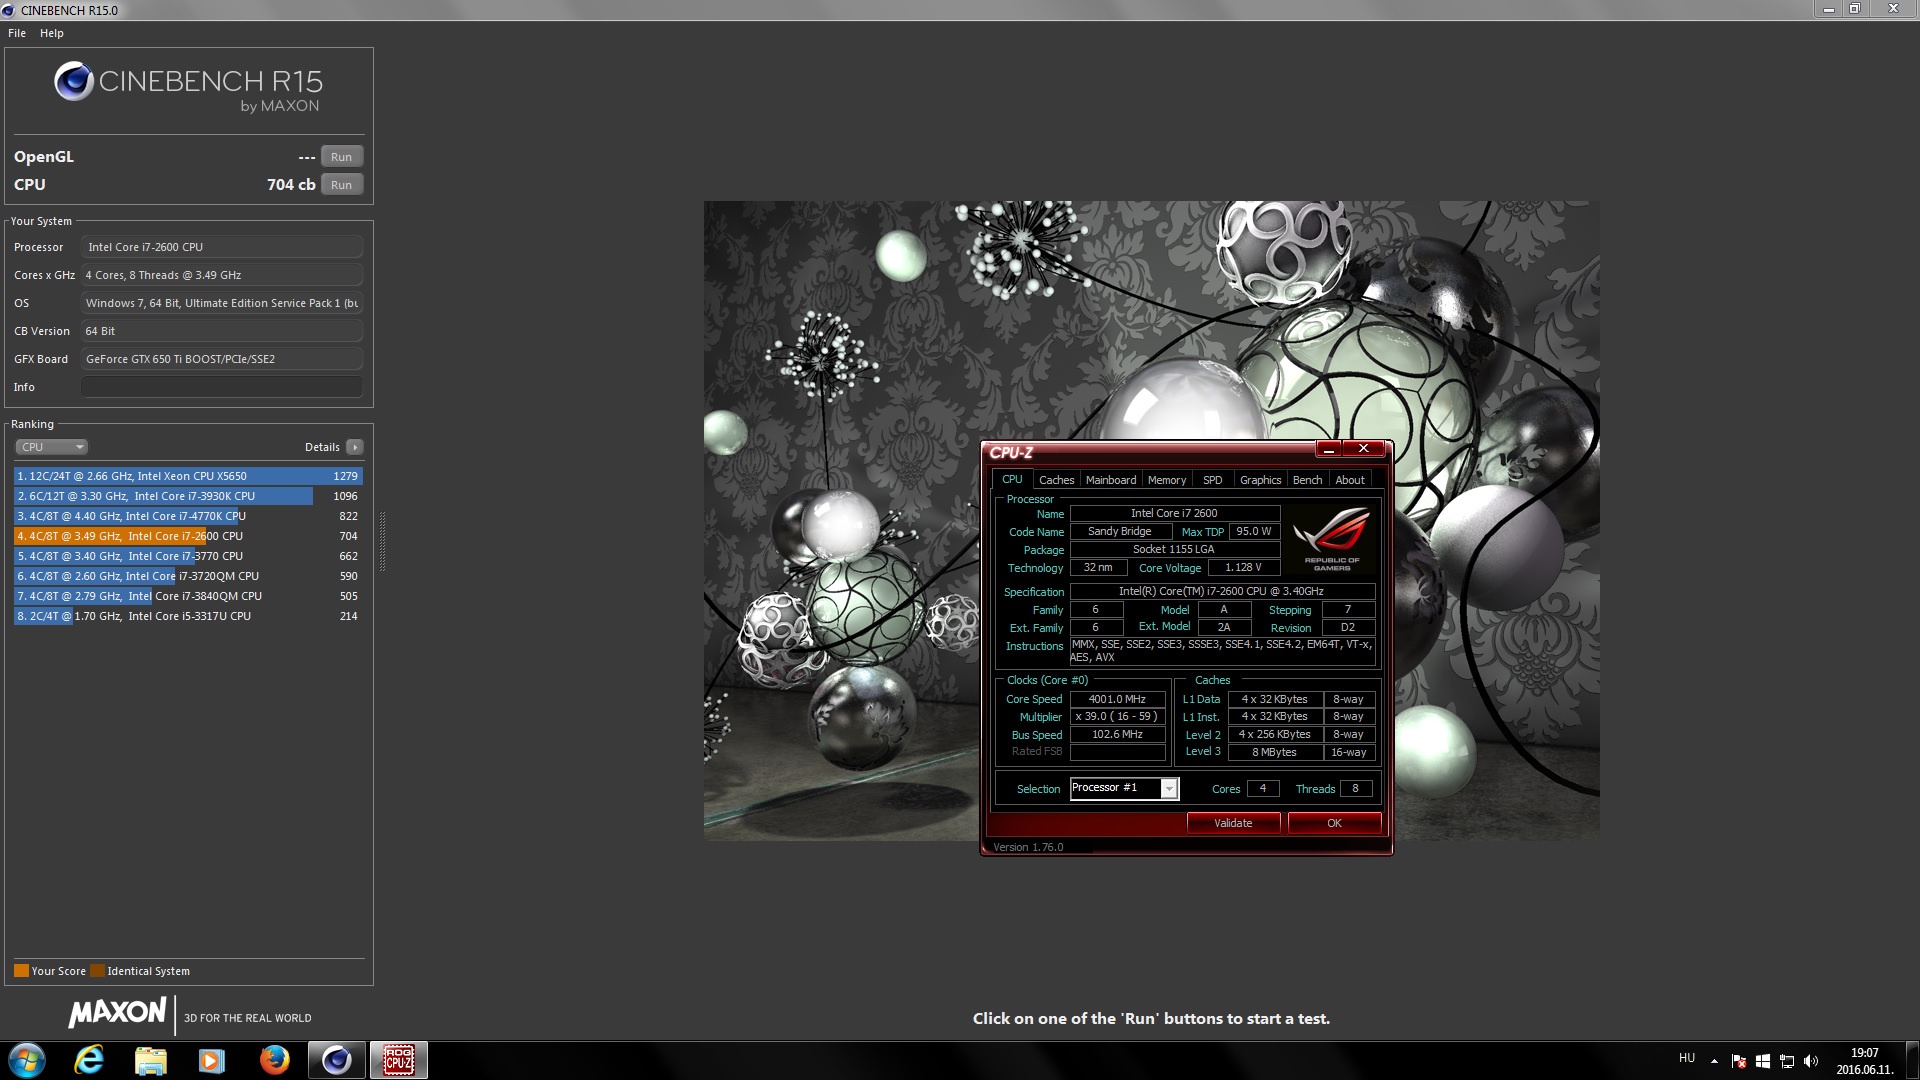This screenshot has height=1080, width=1920.
Task: Open the CPU ranking type dropdown
Action: pos(52,447)
